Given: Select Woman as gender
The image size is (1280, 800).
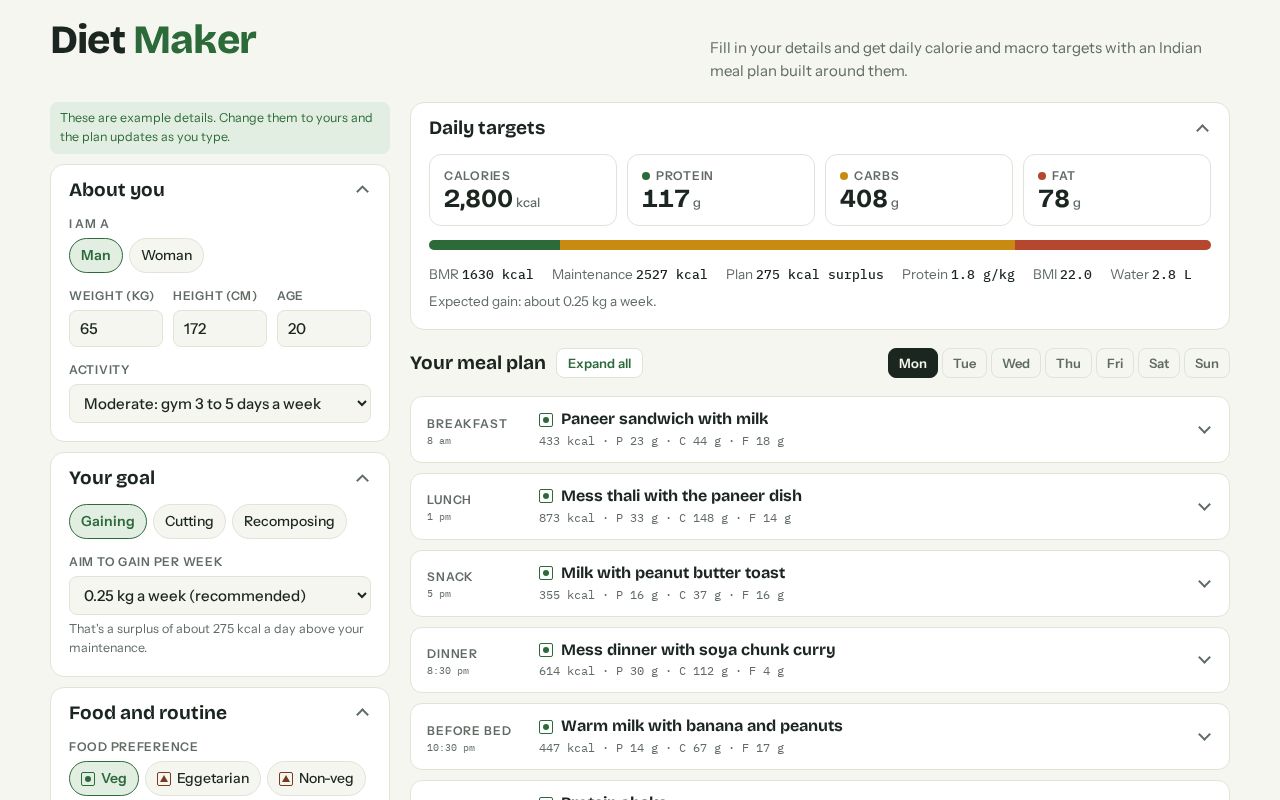Looking at the screenshot, I should [166, 255].
